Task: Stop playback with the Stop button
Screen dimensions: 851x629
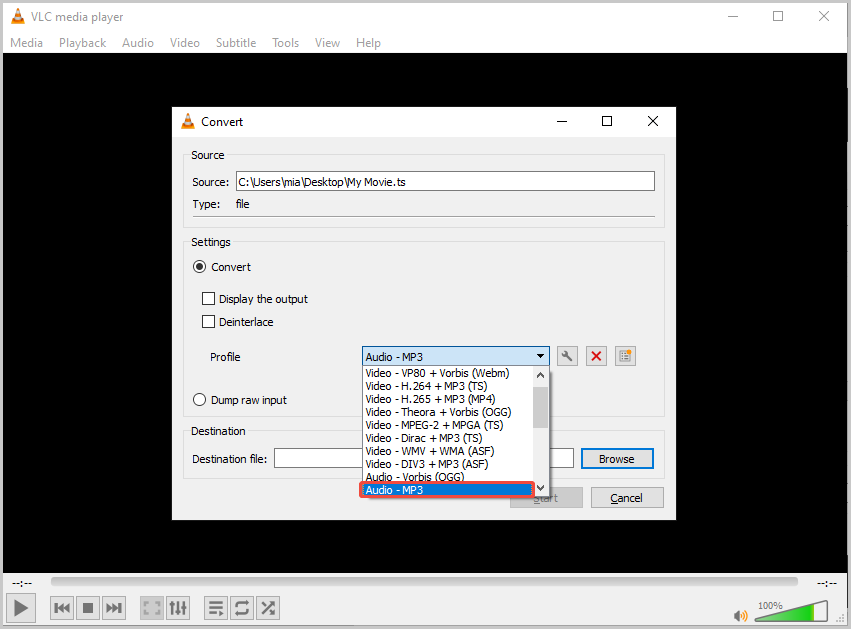Action: point(88,608)
